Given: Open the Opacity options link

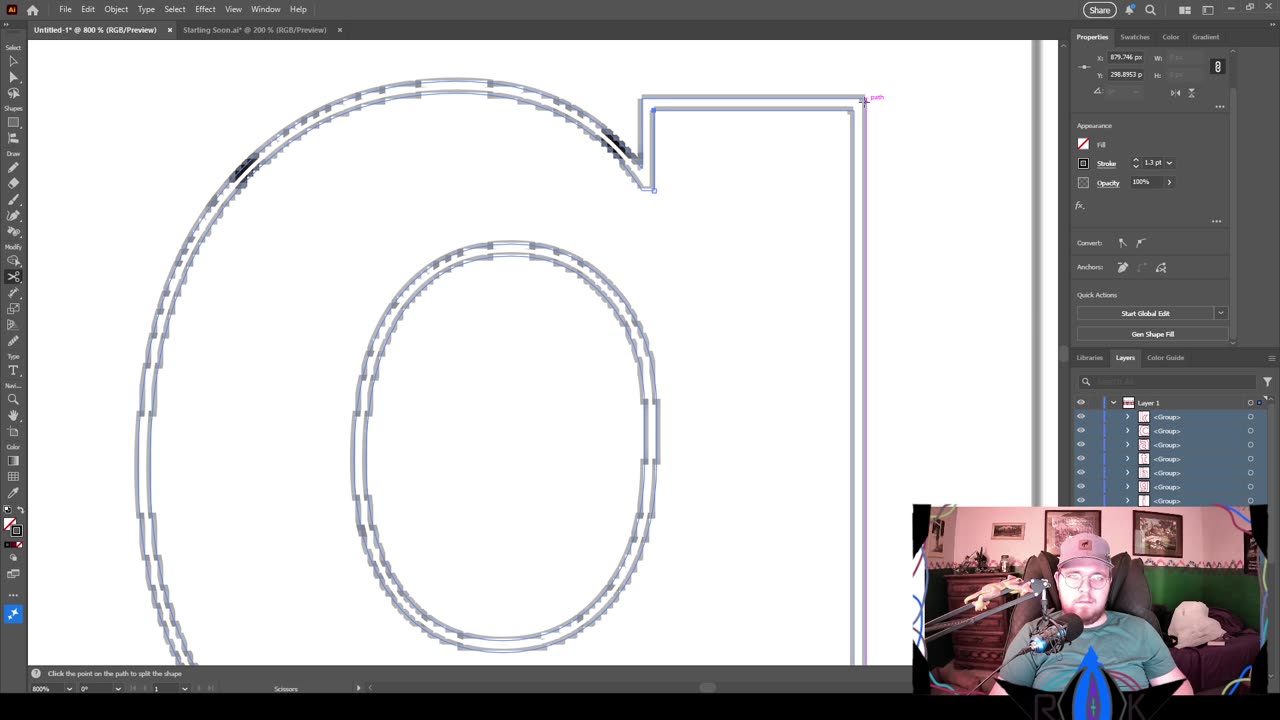Looking at the screenshot, I should [x=1108, y=182].
